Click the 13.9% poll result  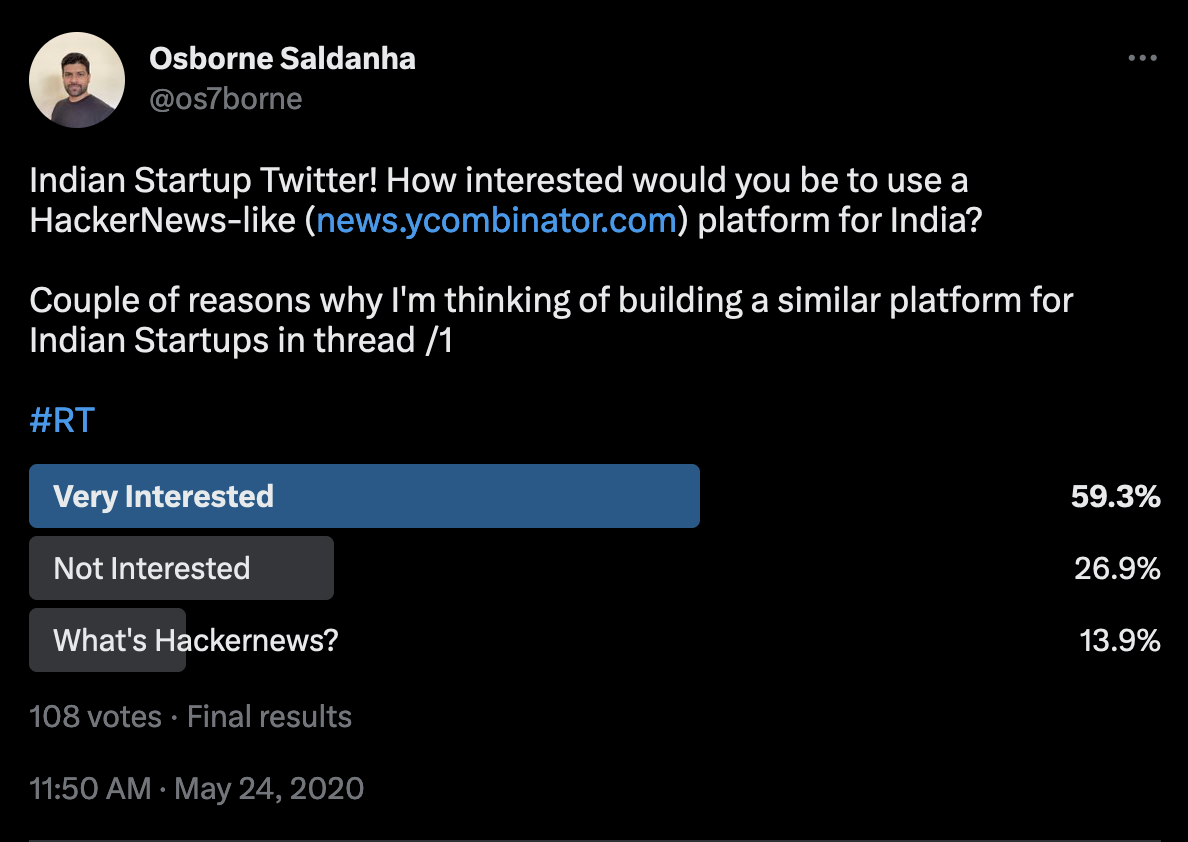click(x=1119, y=641)
